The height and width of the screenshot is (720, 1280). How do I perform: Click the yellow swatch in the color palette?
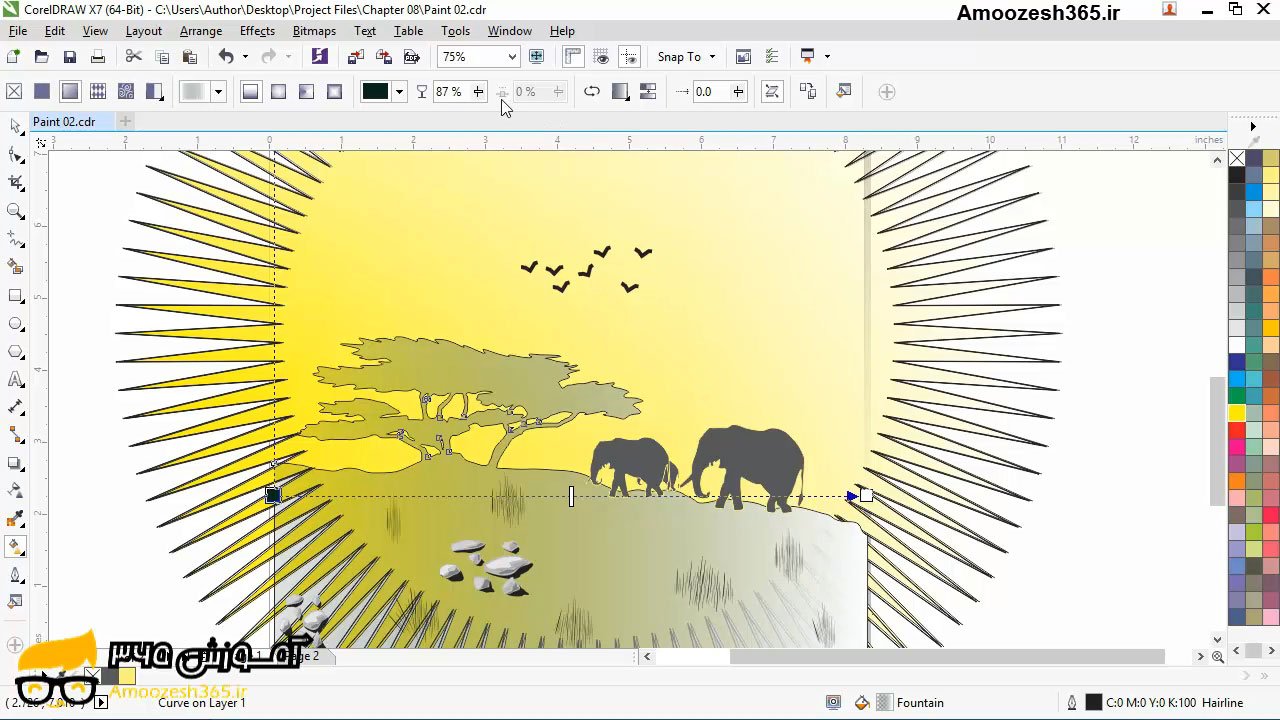tap(1237, 412)
